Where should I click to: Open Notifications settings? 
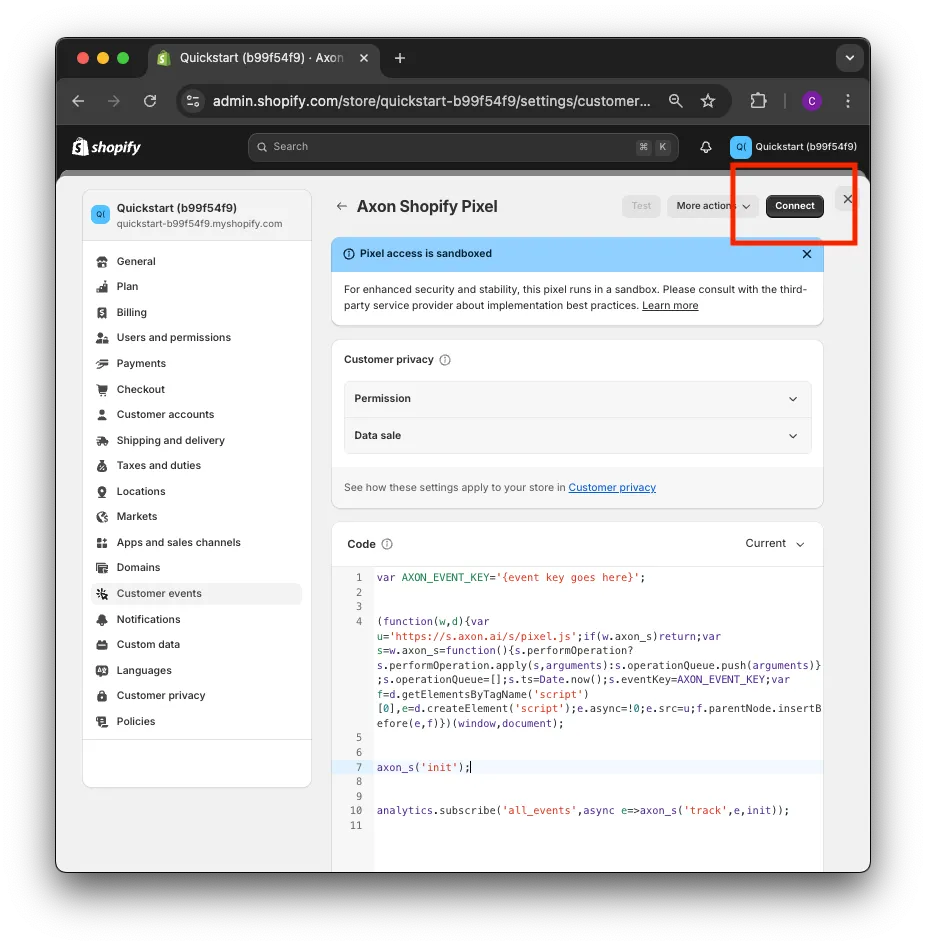(x=196, y=620)
